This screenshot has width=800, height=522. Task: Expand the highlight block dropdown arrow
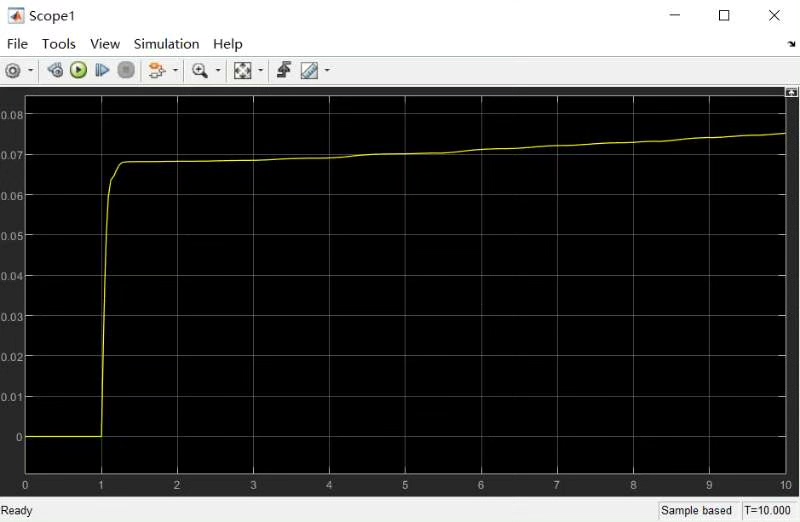click(x=176, y=70)
